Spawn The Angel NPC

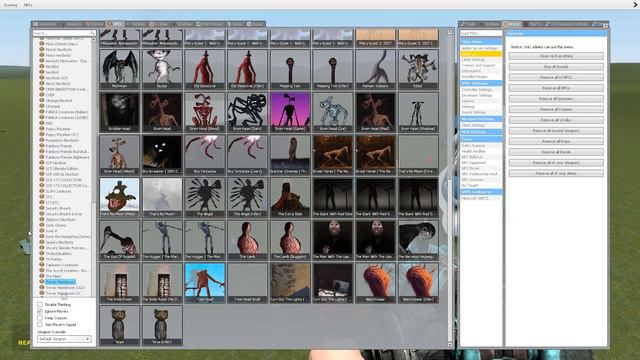click(x=204, y=197)
